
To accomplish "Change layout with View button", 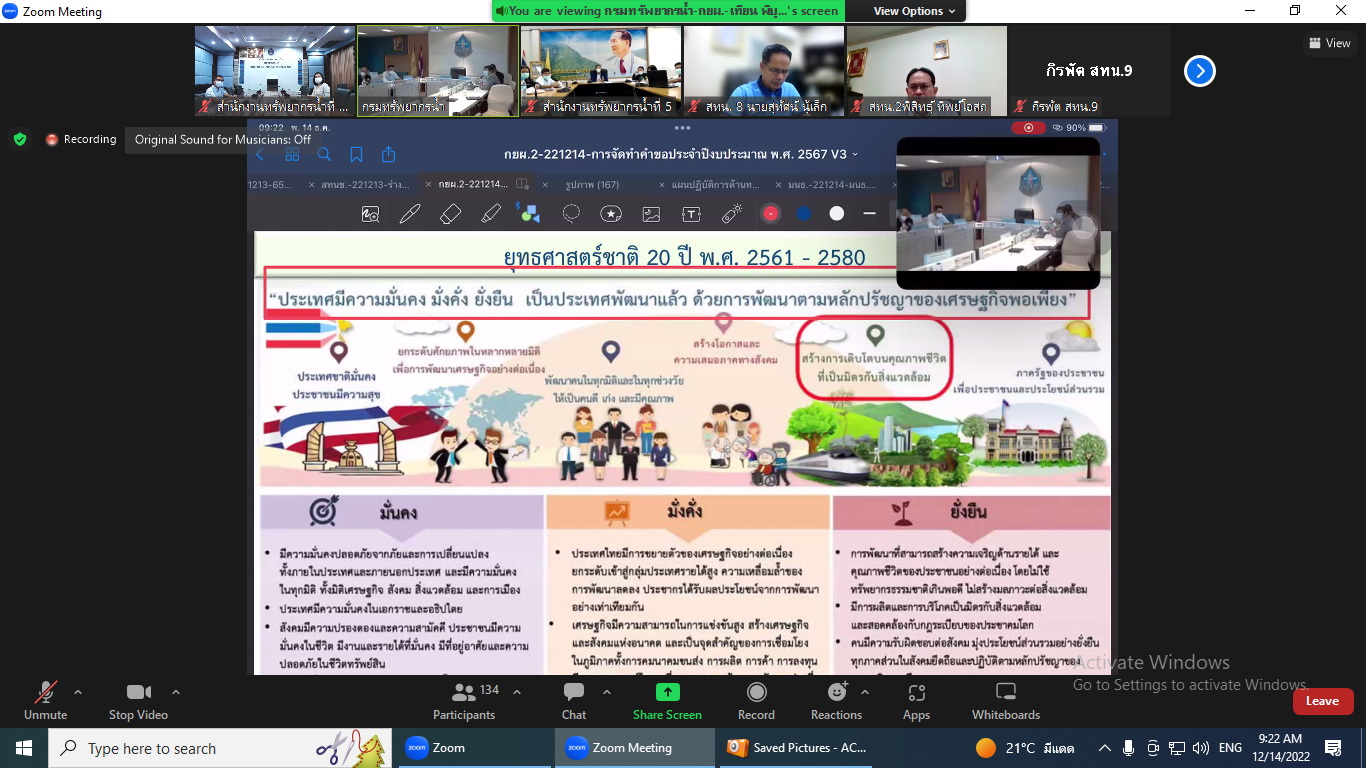I will (x=1329, y=43).
